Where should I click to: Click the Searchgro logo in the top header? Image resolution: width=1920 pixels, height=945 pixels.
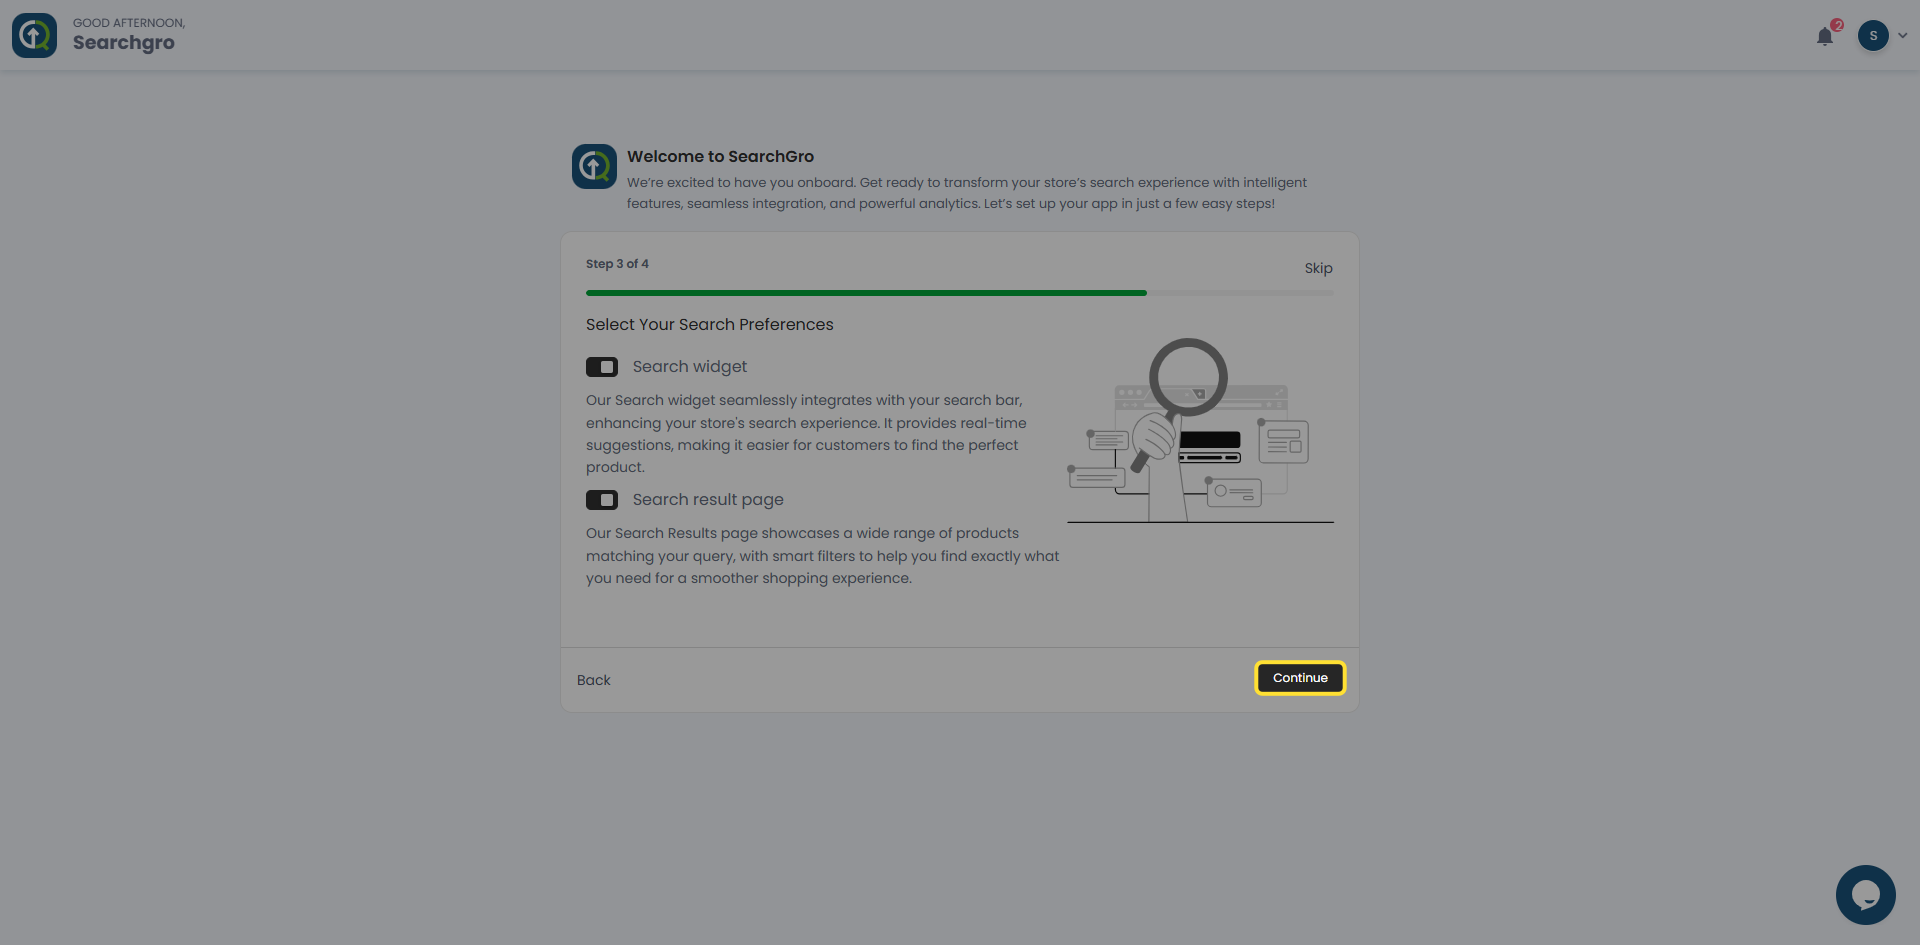click(x=34, y=35)
